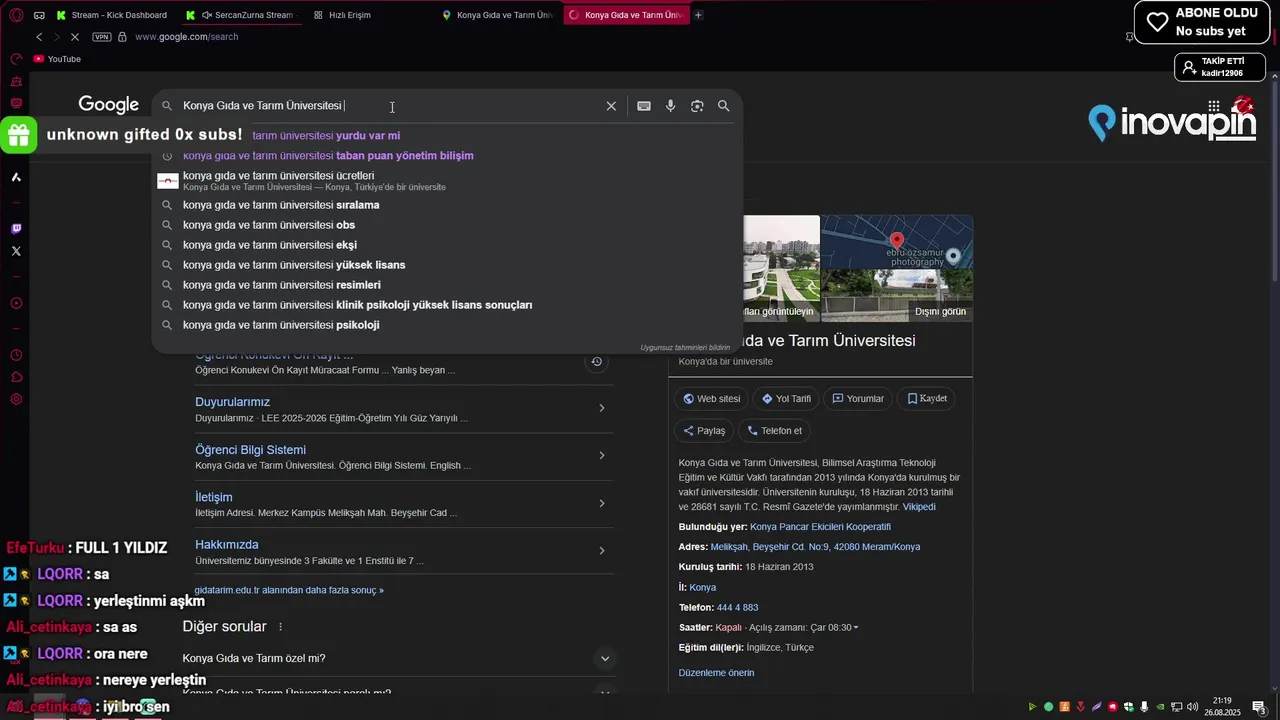The image size is (1280, 720).
Task: Open phone number 444 4 883 link
Action: tap(737, 608)
